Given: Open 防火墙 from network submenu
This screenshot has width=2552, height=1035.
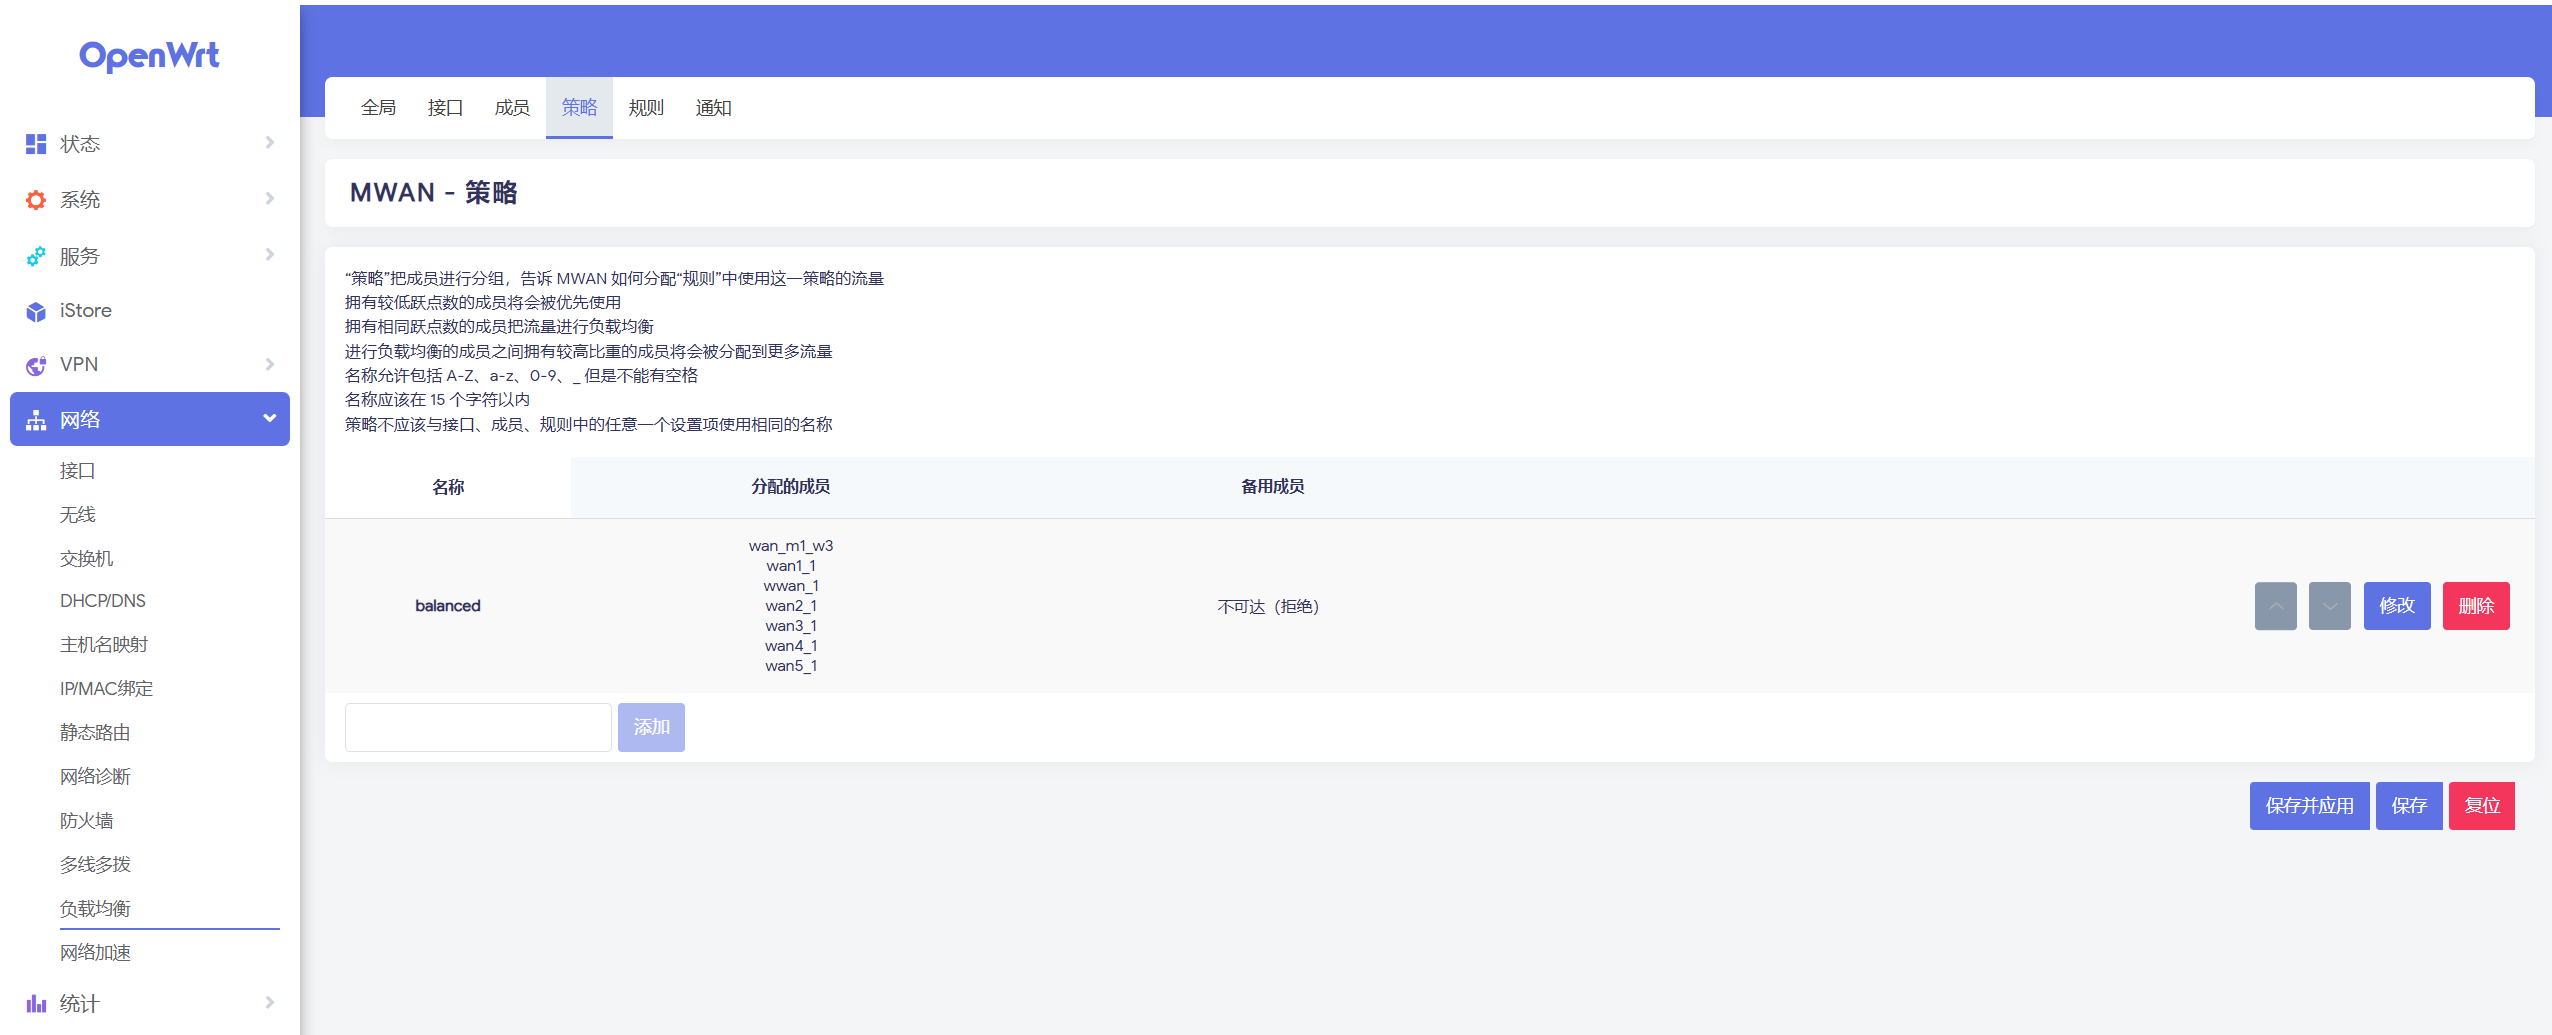Looking at the screenshot, I should point(87,821).
